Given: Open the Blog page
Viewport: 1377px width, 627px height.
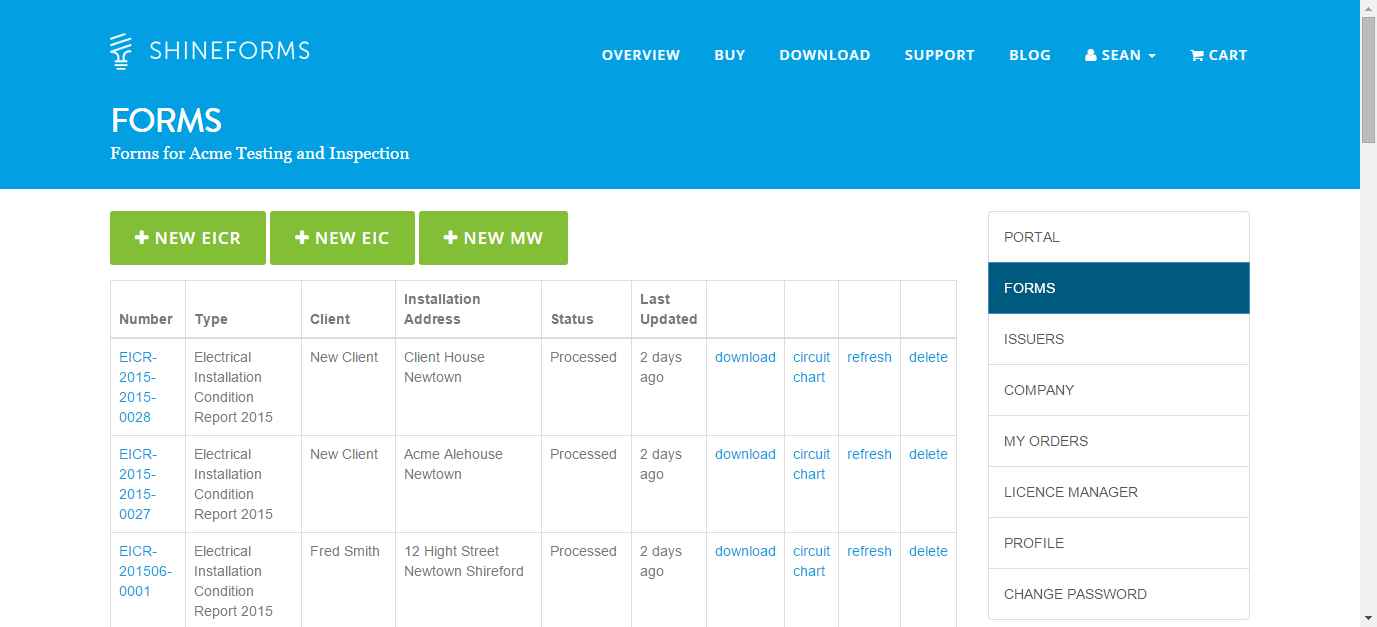Looking at the screenshot, I should click(x=1029, y=55).
